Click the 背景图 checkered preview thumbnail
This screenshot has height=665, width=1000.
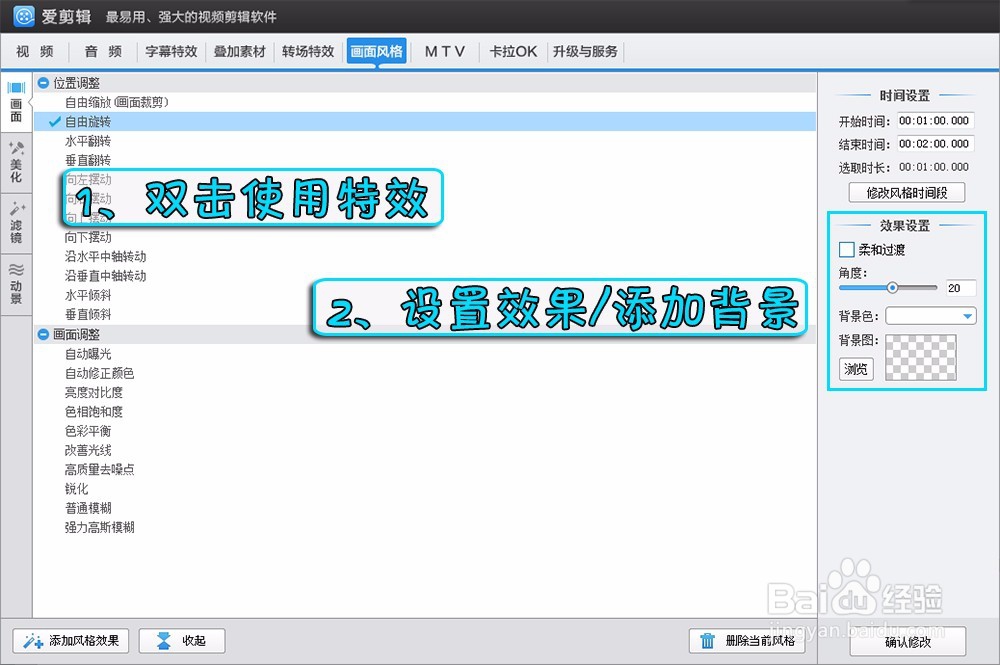[x=920, y=358]
